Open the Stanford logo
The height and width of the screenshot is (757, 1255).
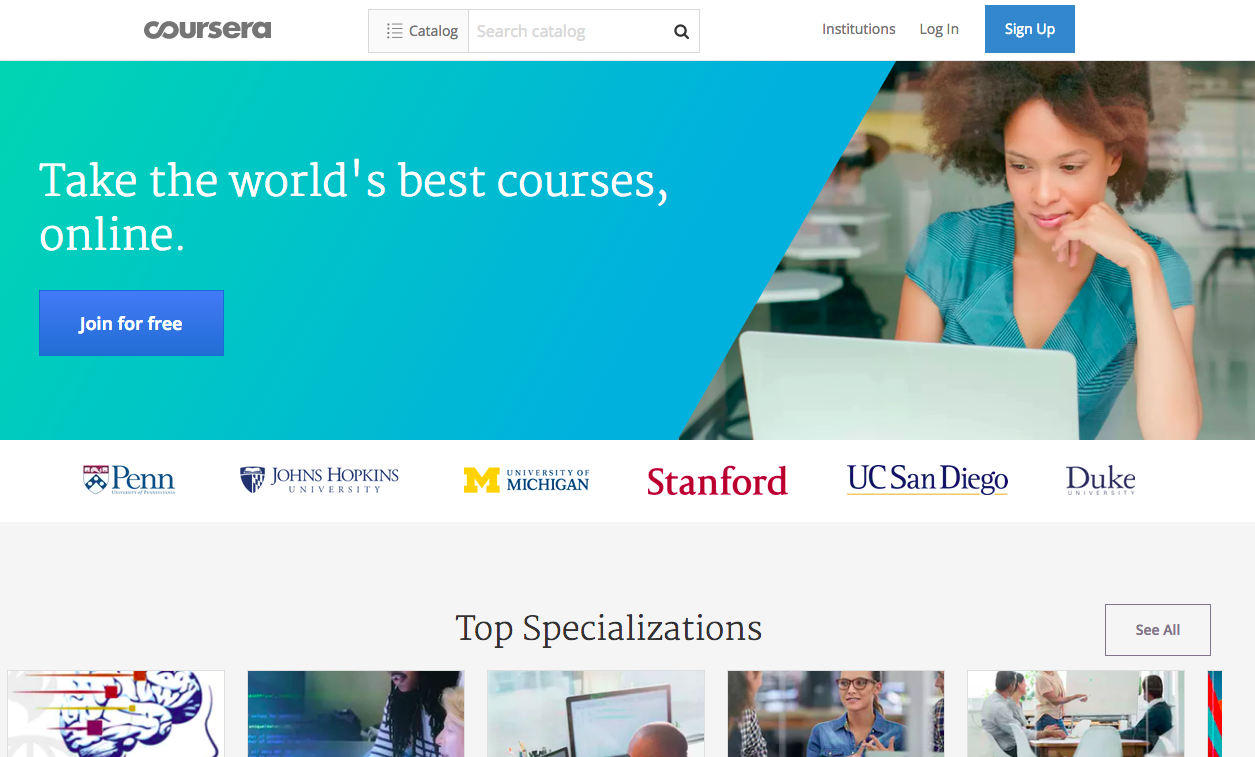click(717, 481)
